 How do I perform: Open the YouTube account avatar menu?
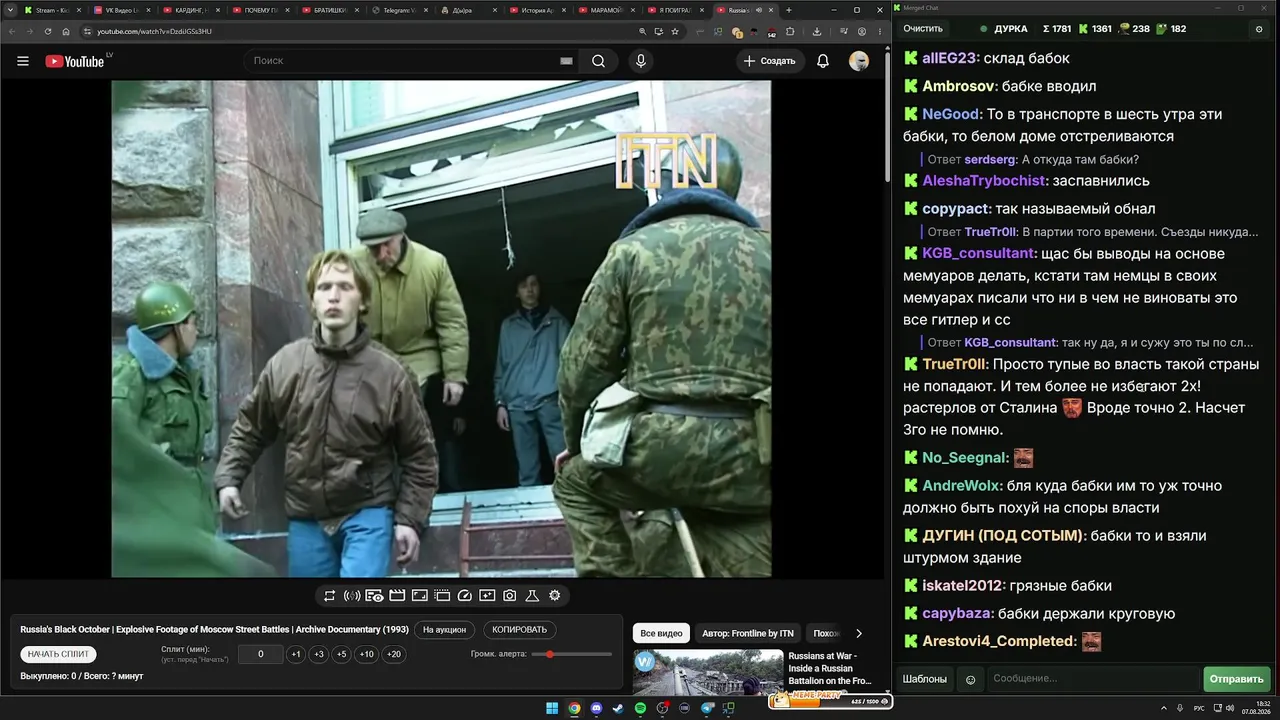[859, 61]
